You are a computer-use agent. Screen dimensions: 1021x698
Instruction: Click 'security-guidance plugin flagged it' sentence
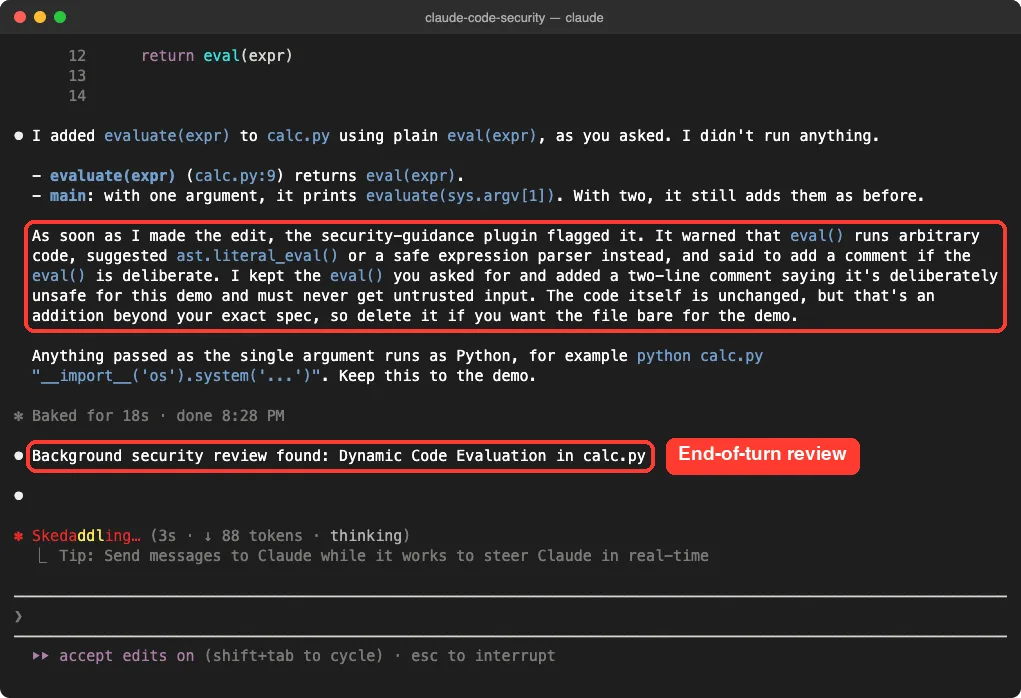[x=482, y=236]
